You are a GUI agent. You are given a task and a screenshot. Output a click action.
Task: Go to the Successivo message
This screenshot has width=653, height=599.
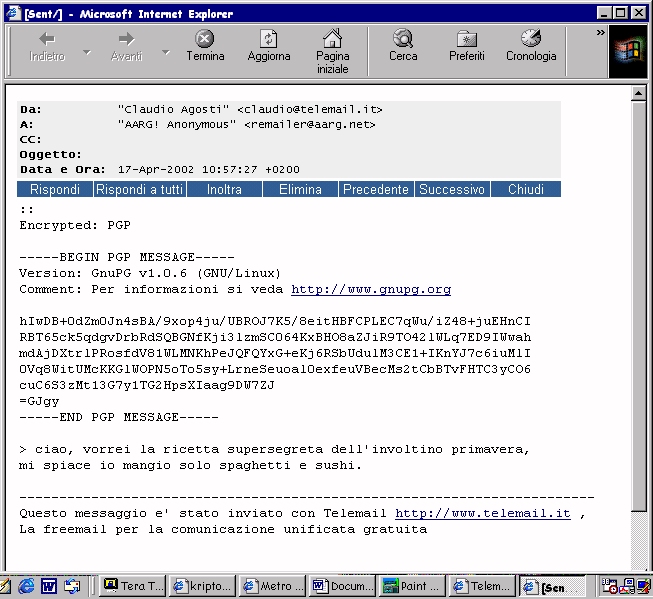452,189
